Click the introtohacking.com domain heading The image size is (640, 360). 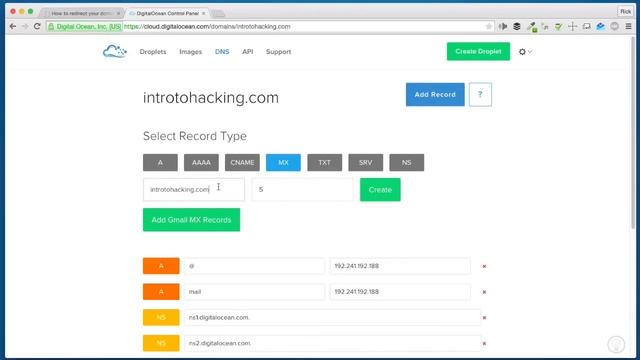tap(211, 98)
